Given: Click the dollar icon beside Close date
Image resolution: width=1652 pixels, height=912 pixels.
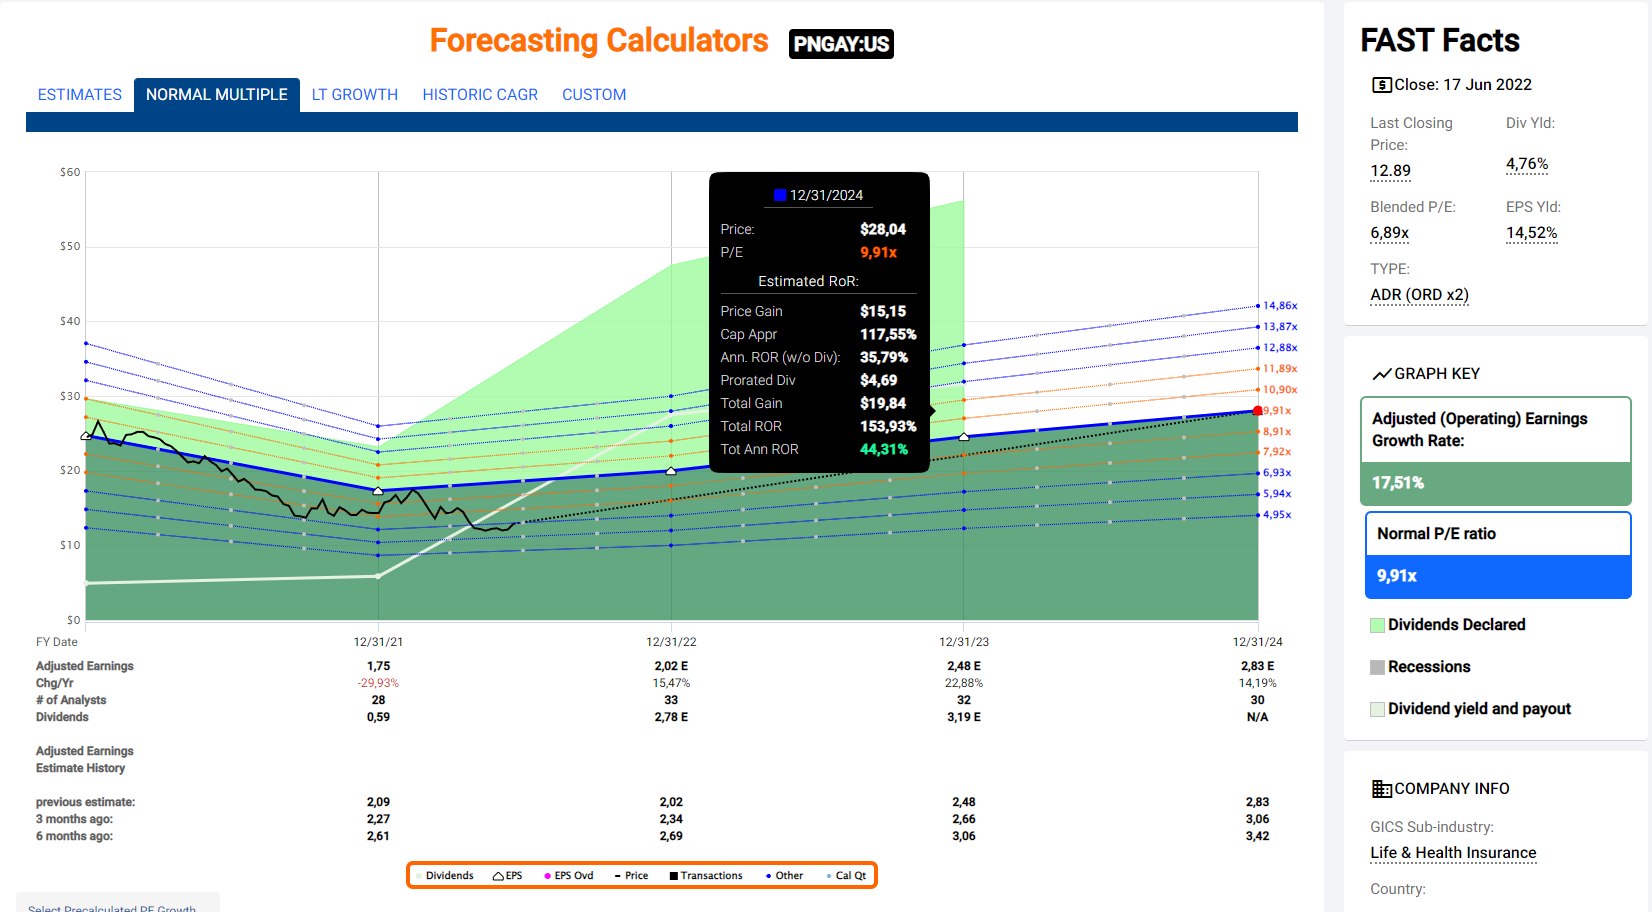Looking at the screenshot, I should pyautogui.click(x=1381, y=85).
